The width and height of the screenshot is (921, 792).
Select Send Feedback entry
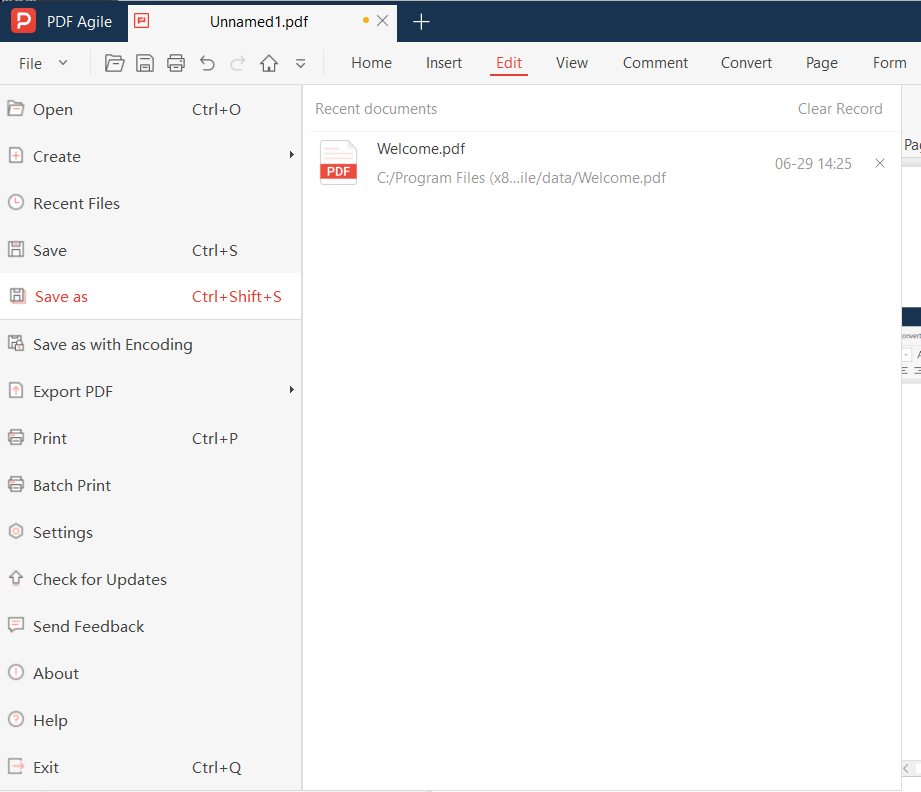(150, 626)
